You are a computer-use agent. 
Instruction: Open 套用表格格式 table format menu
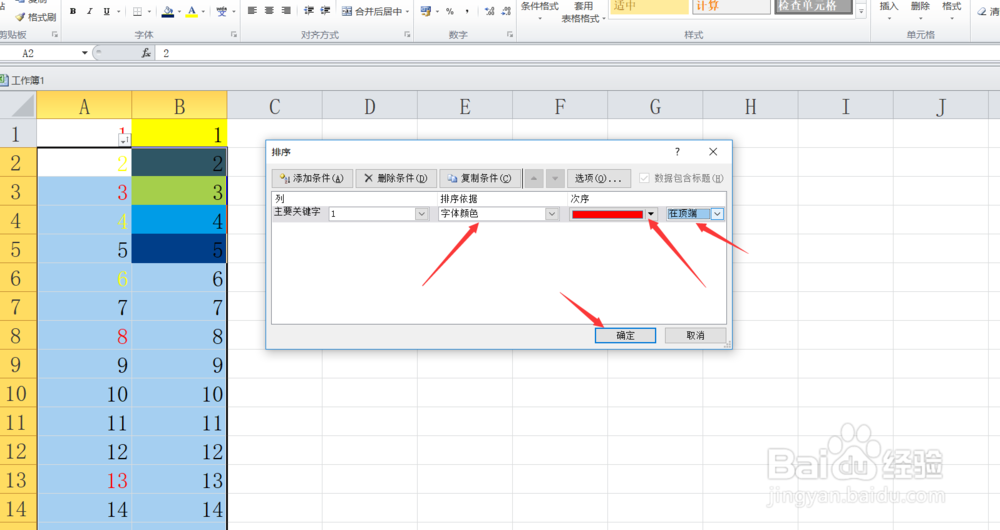pyautogui.click(x=584, y=13)
